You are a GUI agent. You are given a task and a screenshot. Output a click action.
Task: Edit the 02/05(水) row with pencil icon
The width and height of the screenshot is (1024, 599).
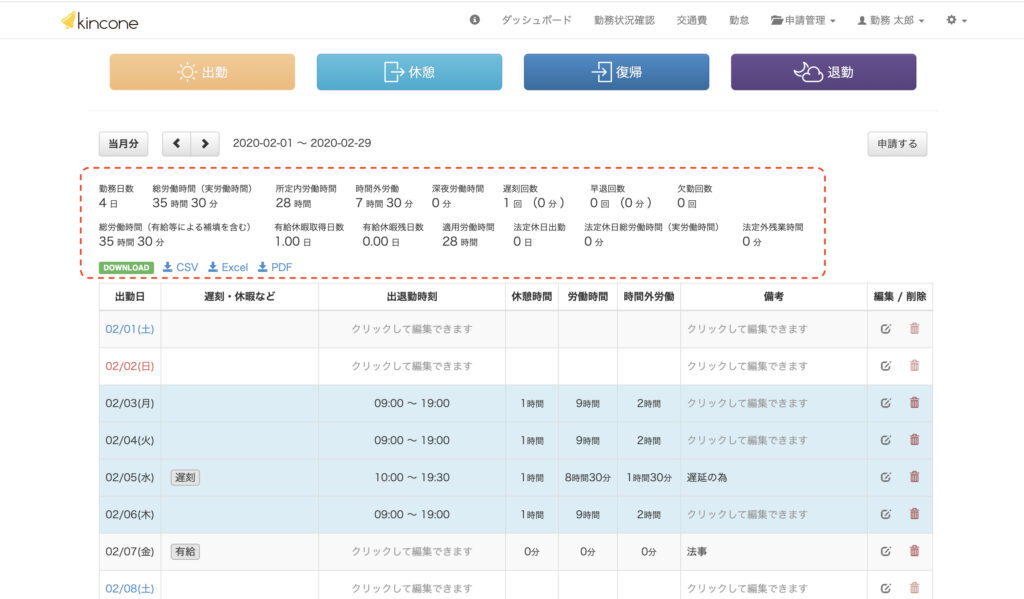pos(886,478)
